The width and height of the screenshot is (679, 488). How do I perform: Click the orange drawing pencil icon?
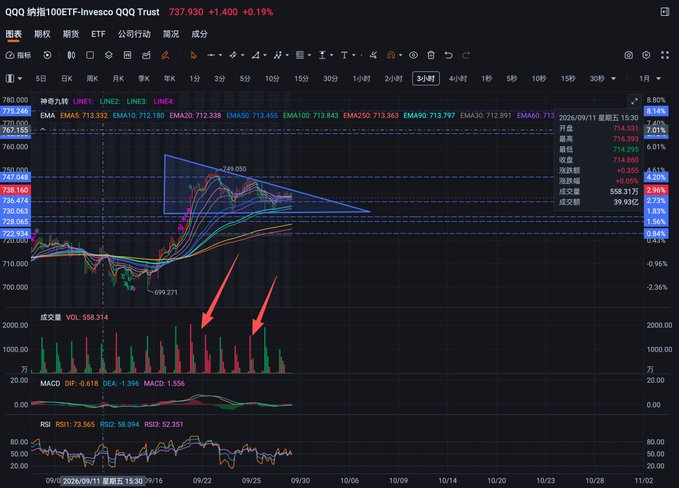click(x=165, y=55)
